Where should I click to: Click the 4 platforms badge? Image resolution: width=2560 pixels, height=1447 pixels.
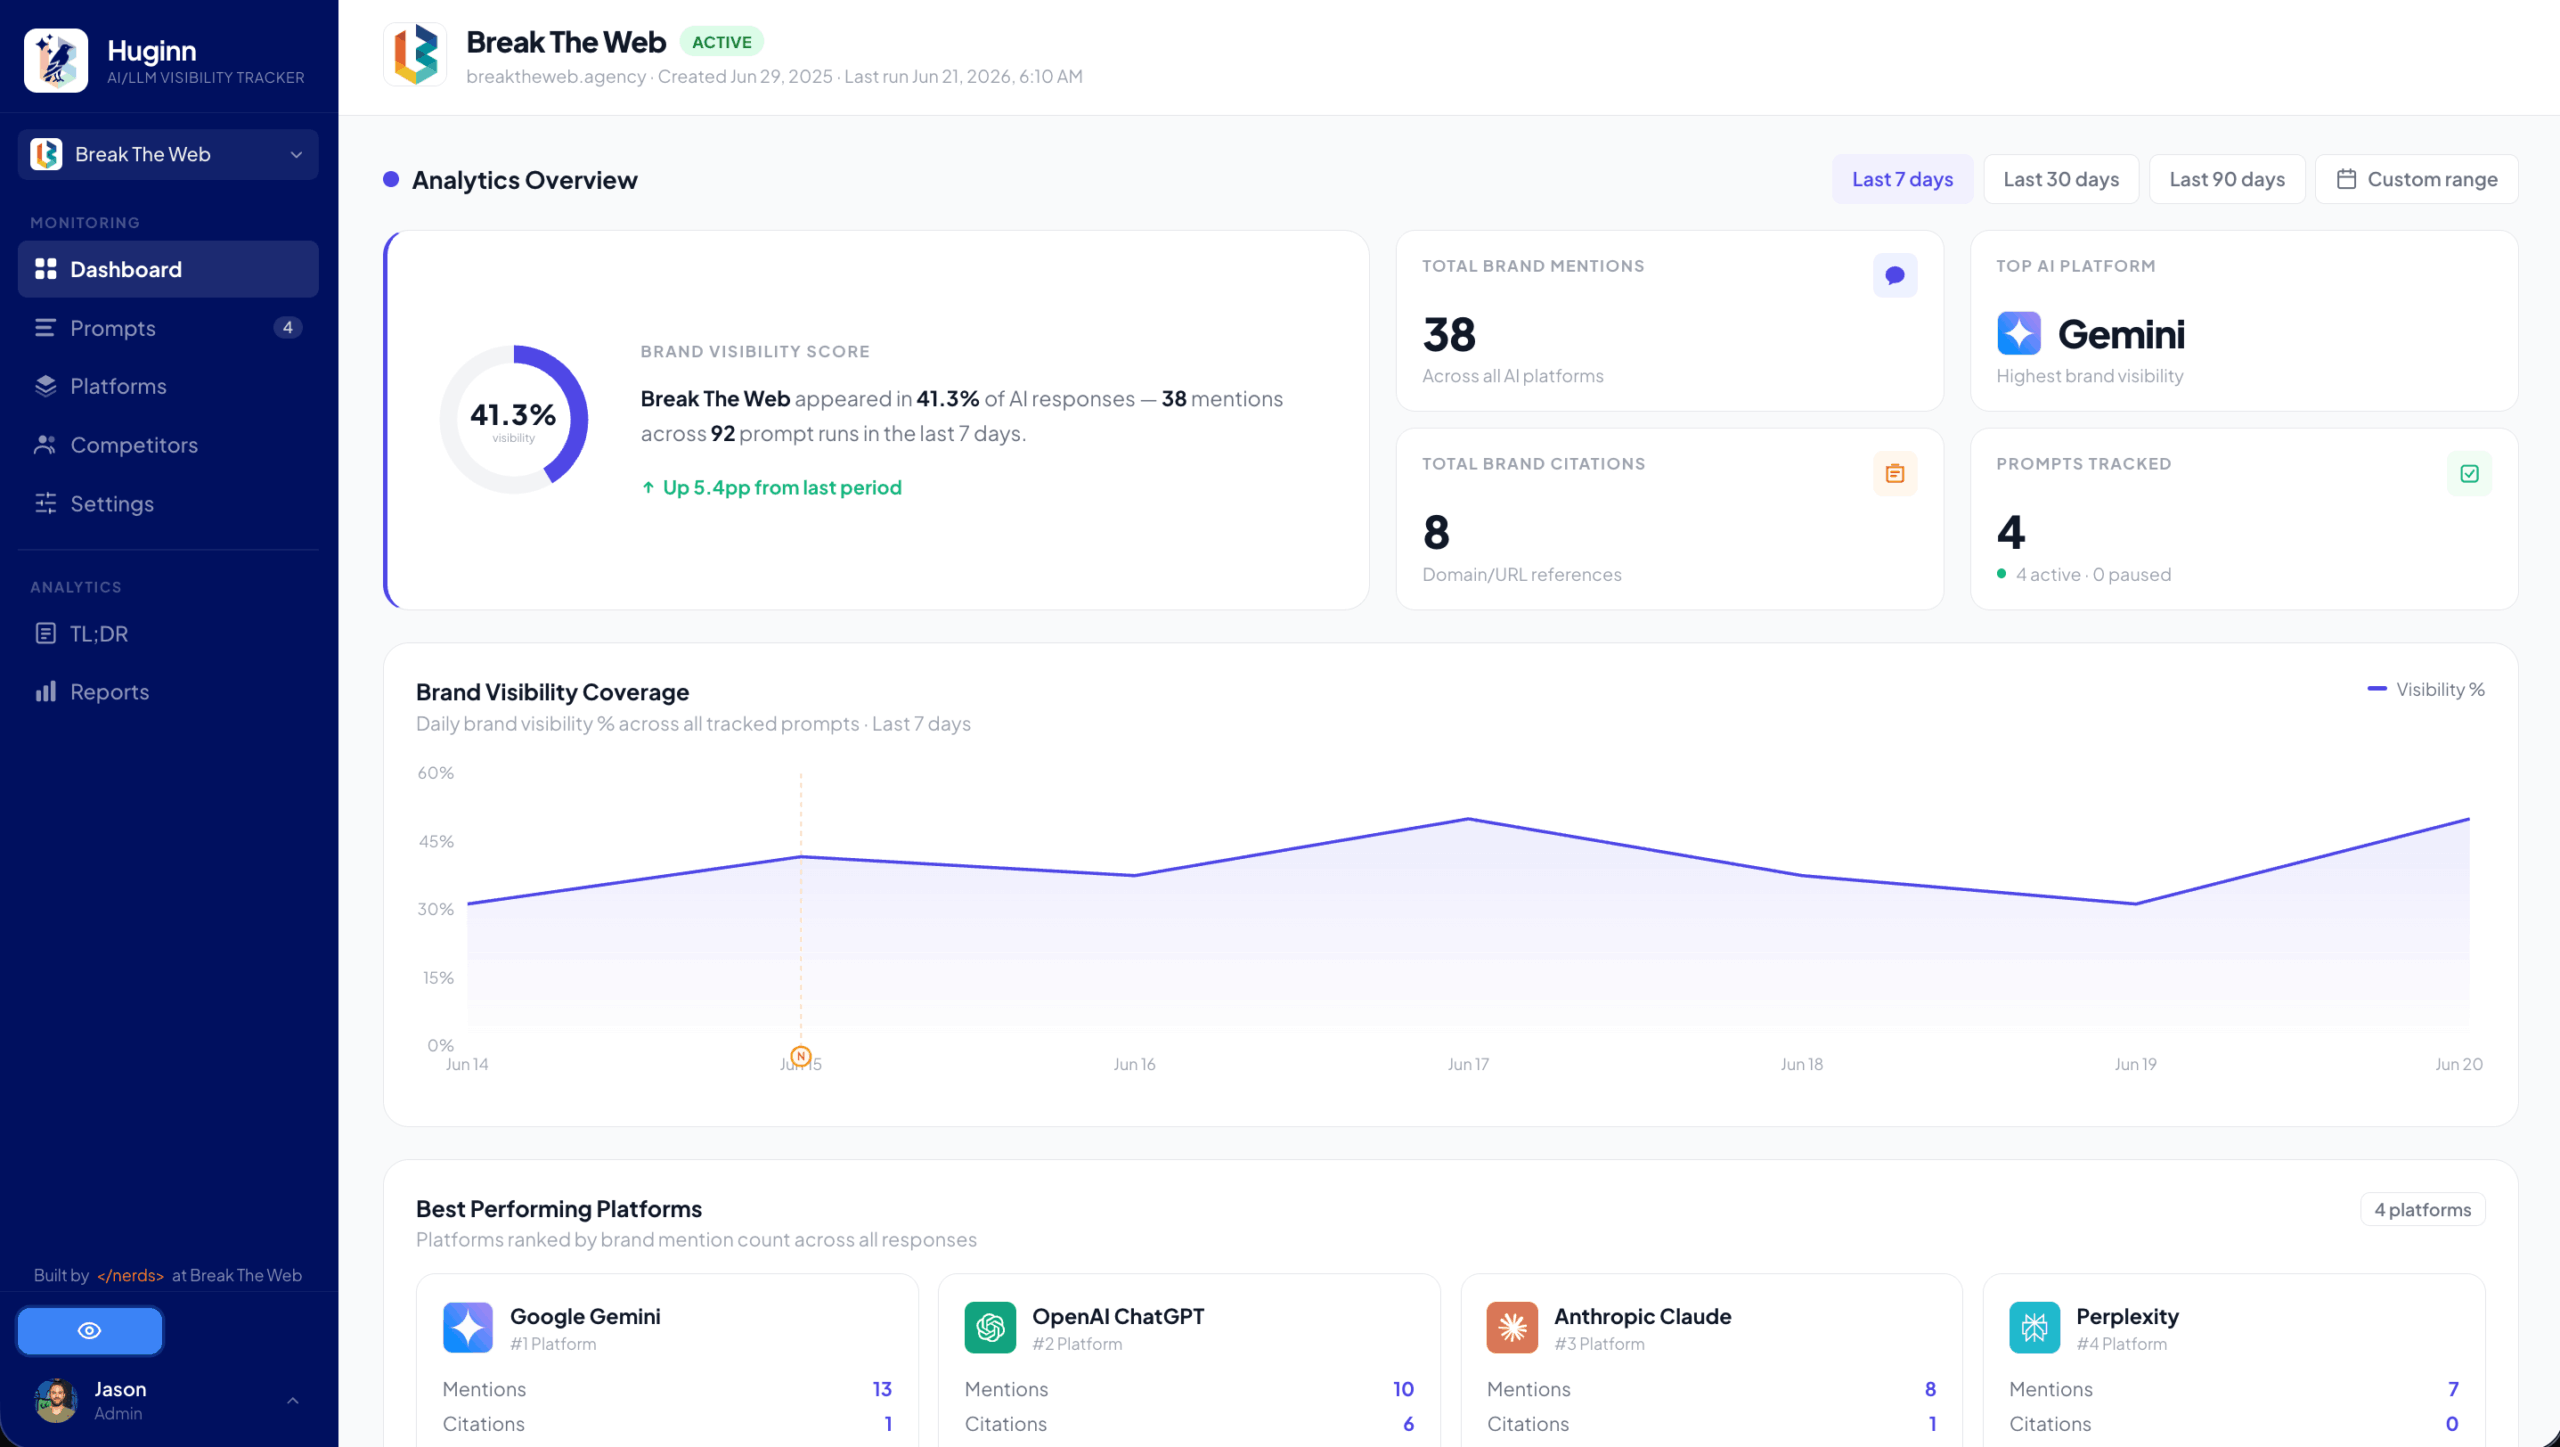[2423, 1209]
